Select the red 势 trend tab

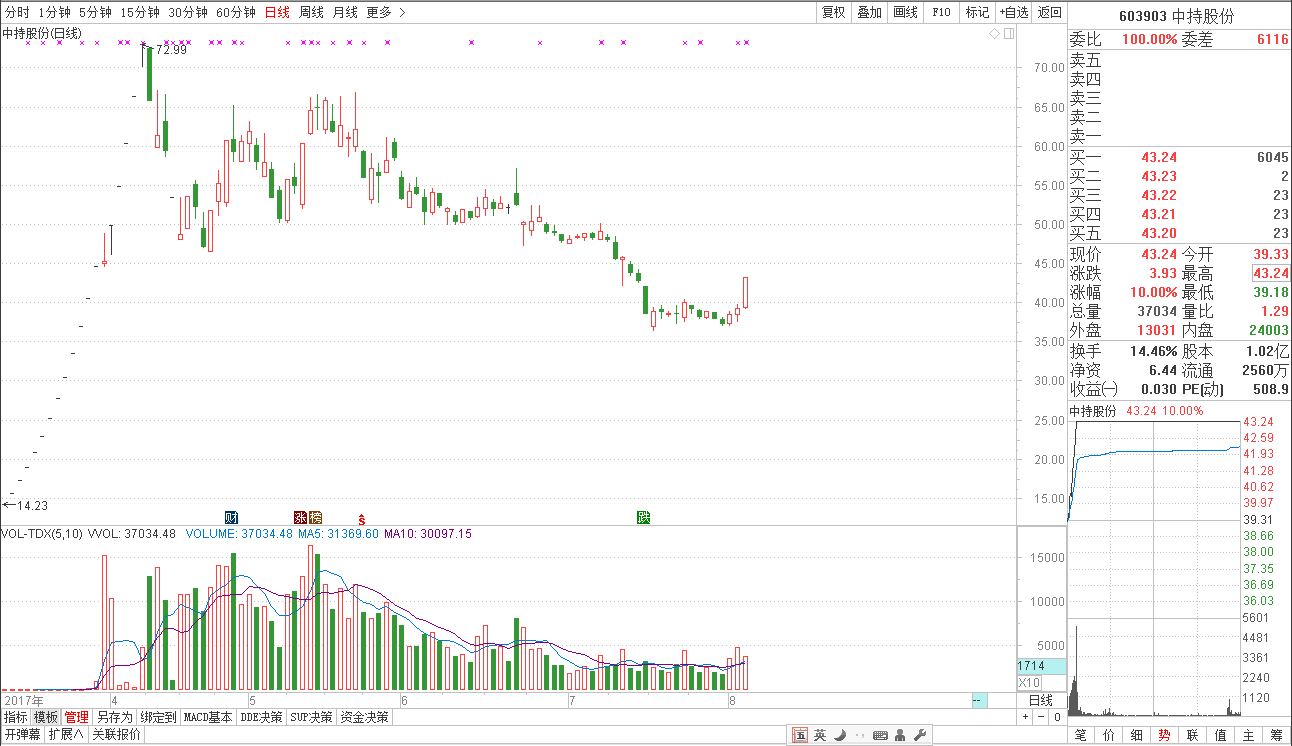[1165, 735]
